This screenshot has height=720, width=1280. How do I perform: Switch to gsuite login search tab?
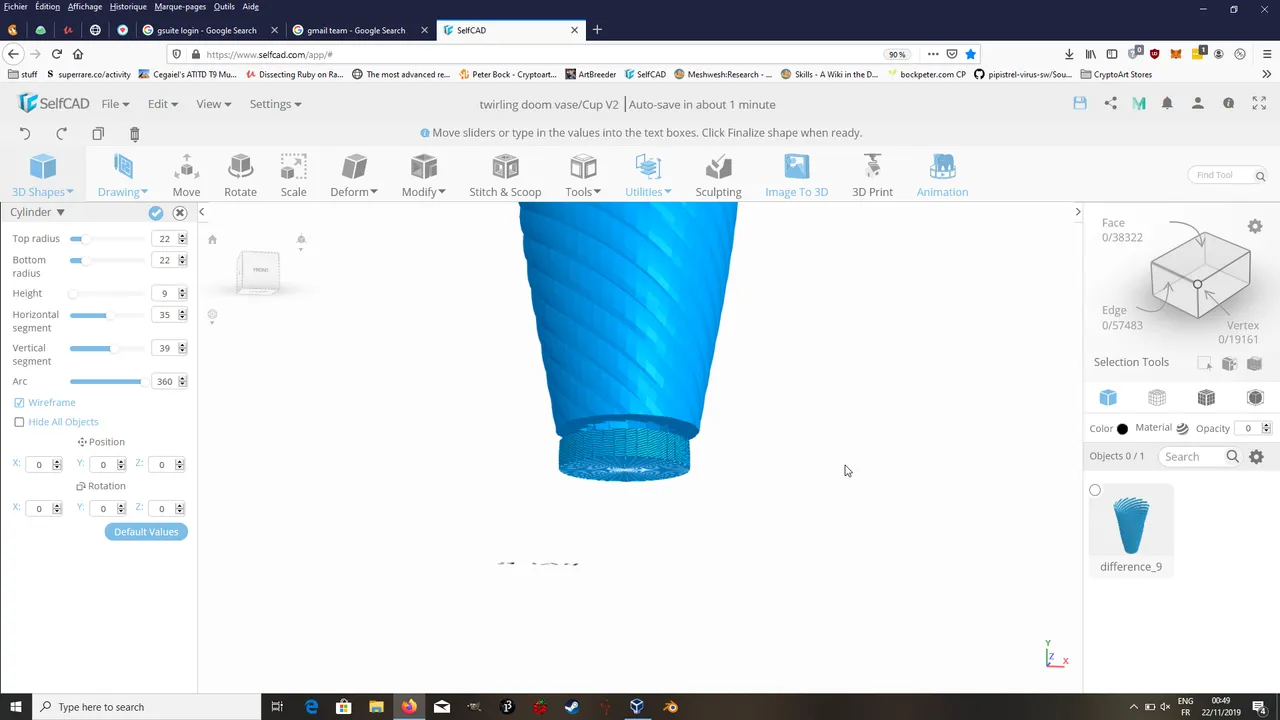206,30
